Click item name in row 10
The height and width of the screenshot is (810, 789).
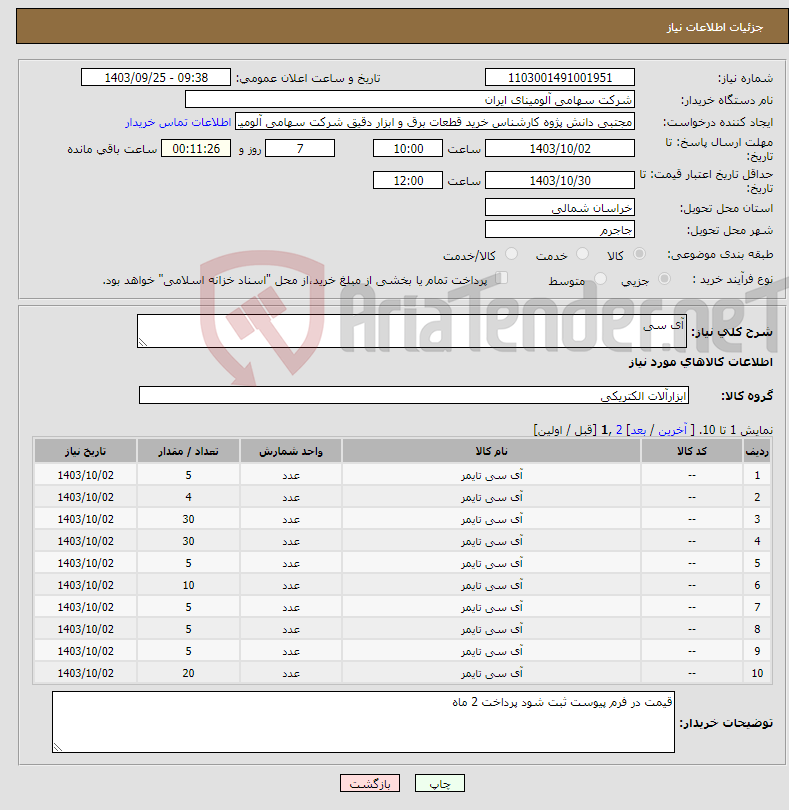coord(491,673)
